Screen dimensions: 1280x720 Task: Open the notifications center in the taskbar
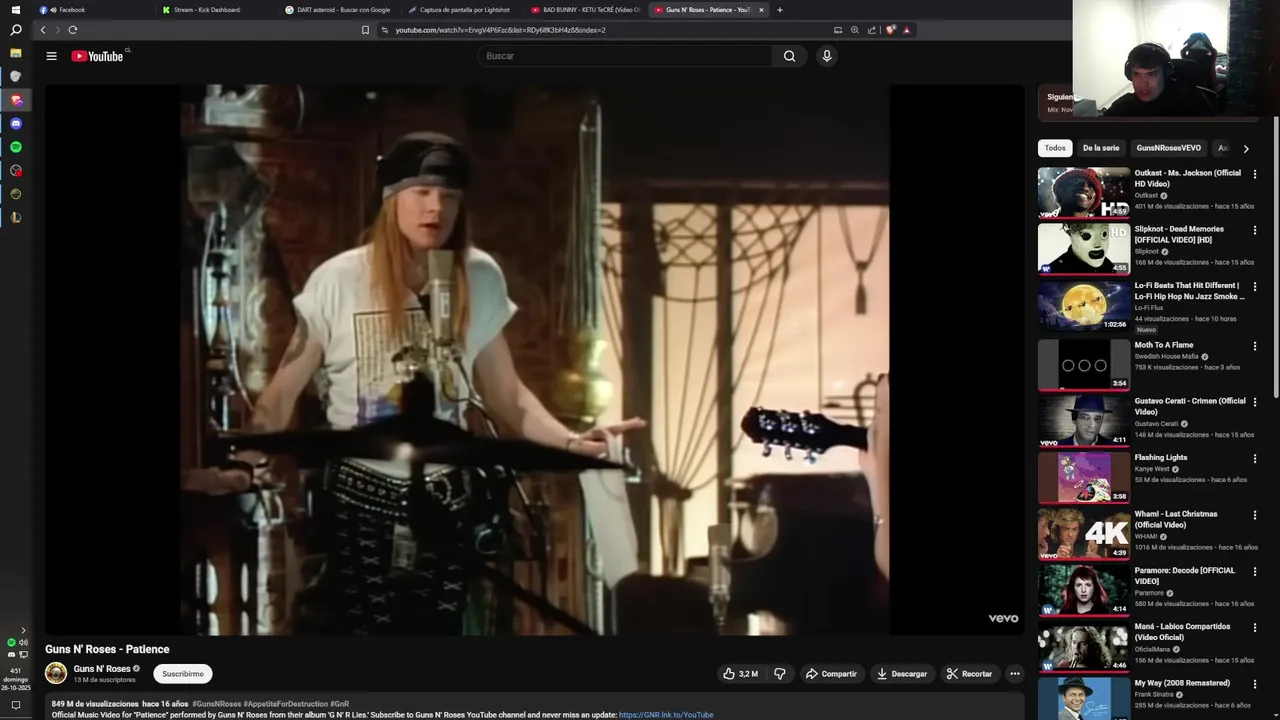(x=15, y=705)
